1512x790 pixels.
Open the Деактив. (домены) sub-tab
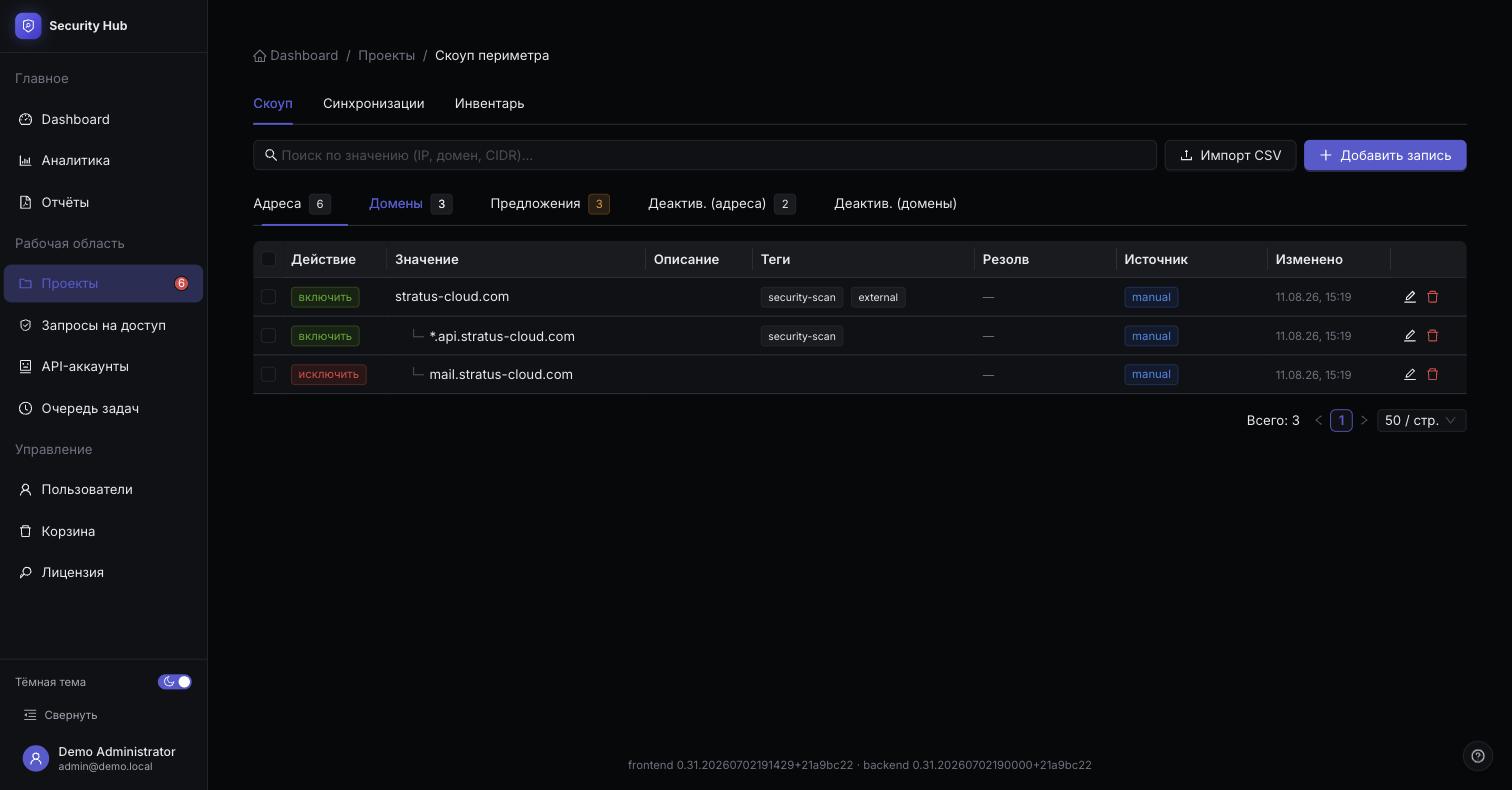pyautogui.click(x=895, y=204)
